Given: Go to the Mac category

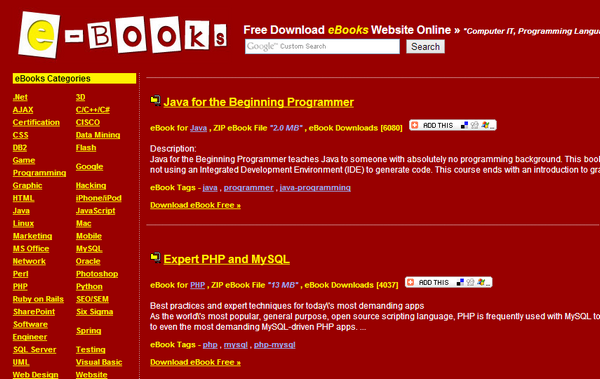Looking at the screenshot, I should pos(83,224).
